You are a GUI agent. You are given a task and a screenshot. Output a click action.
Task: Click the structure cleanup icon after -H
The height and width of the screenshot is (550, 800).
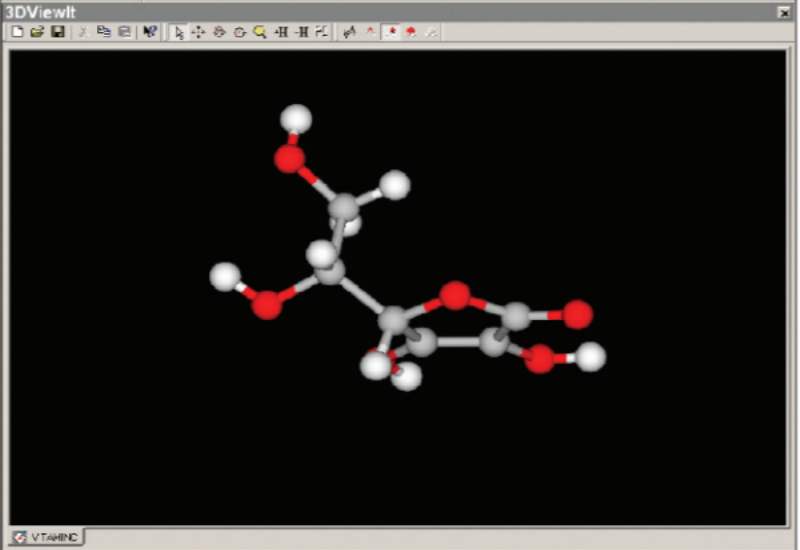pos(321,32)
